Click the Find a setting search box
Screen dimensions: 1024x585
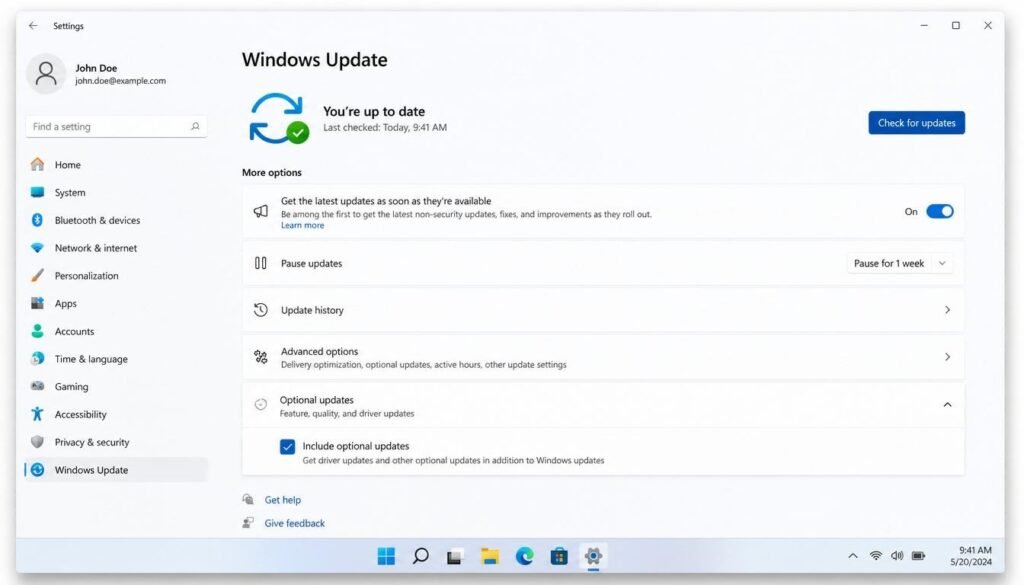click(x=116, y=126)
